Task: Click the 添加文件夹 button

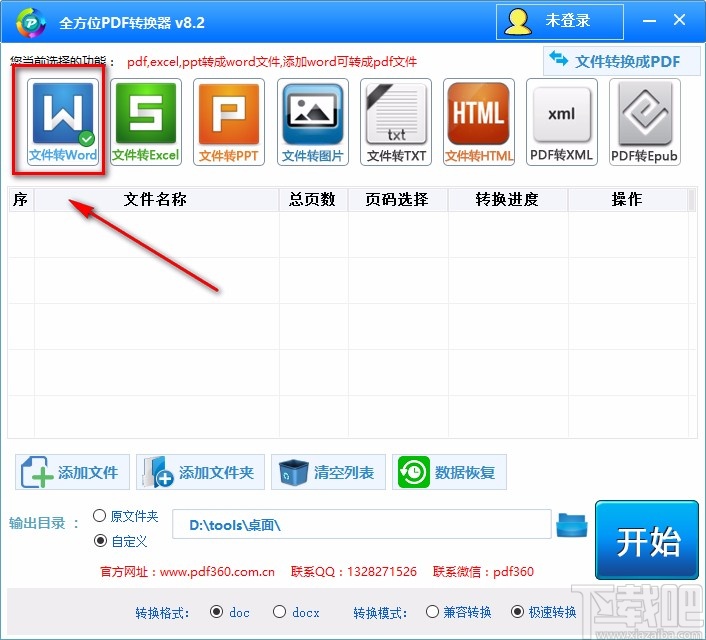Action: (200, 472)
